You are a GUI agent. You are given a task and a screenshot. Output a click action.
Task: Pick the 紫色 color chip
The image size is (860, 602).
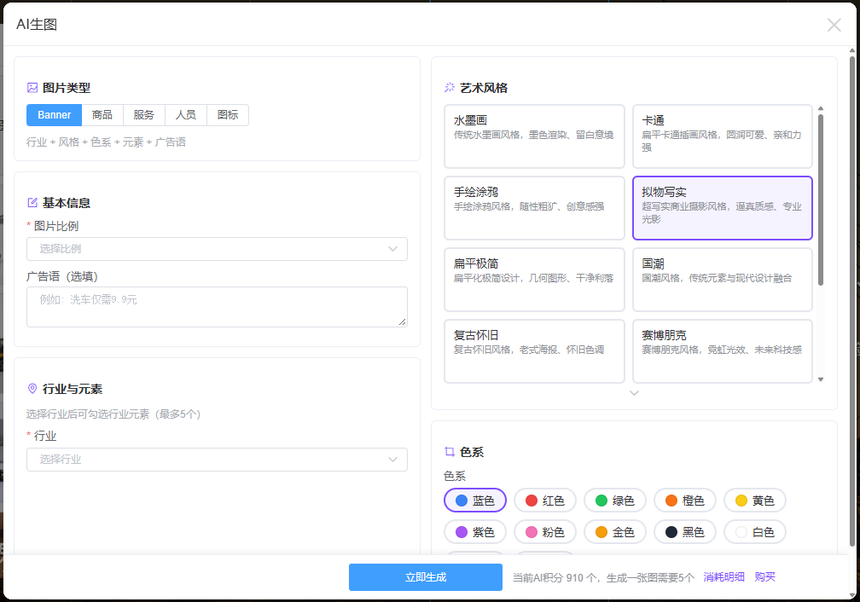coord(475,532)
